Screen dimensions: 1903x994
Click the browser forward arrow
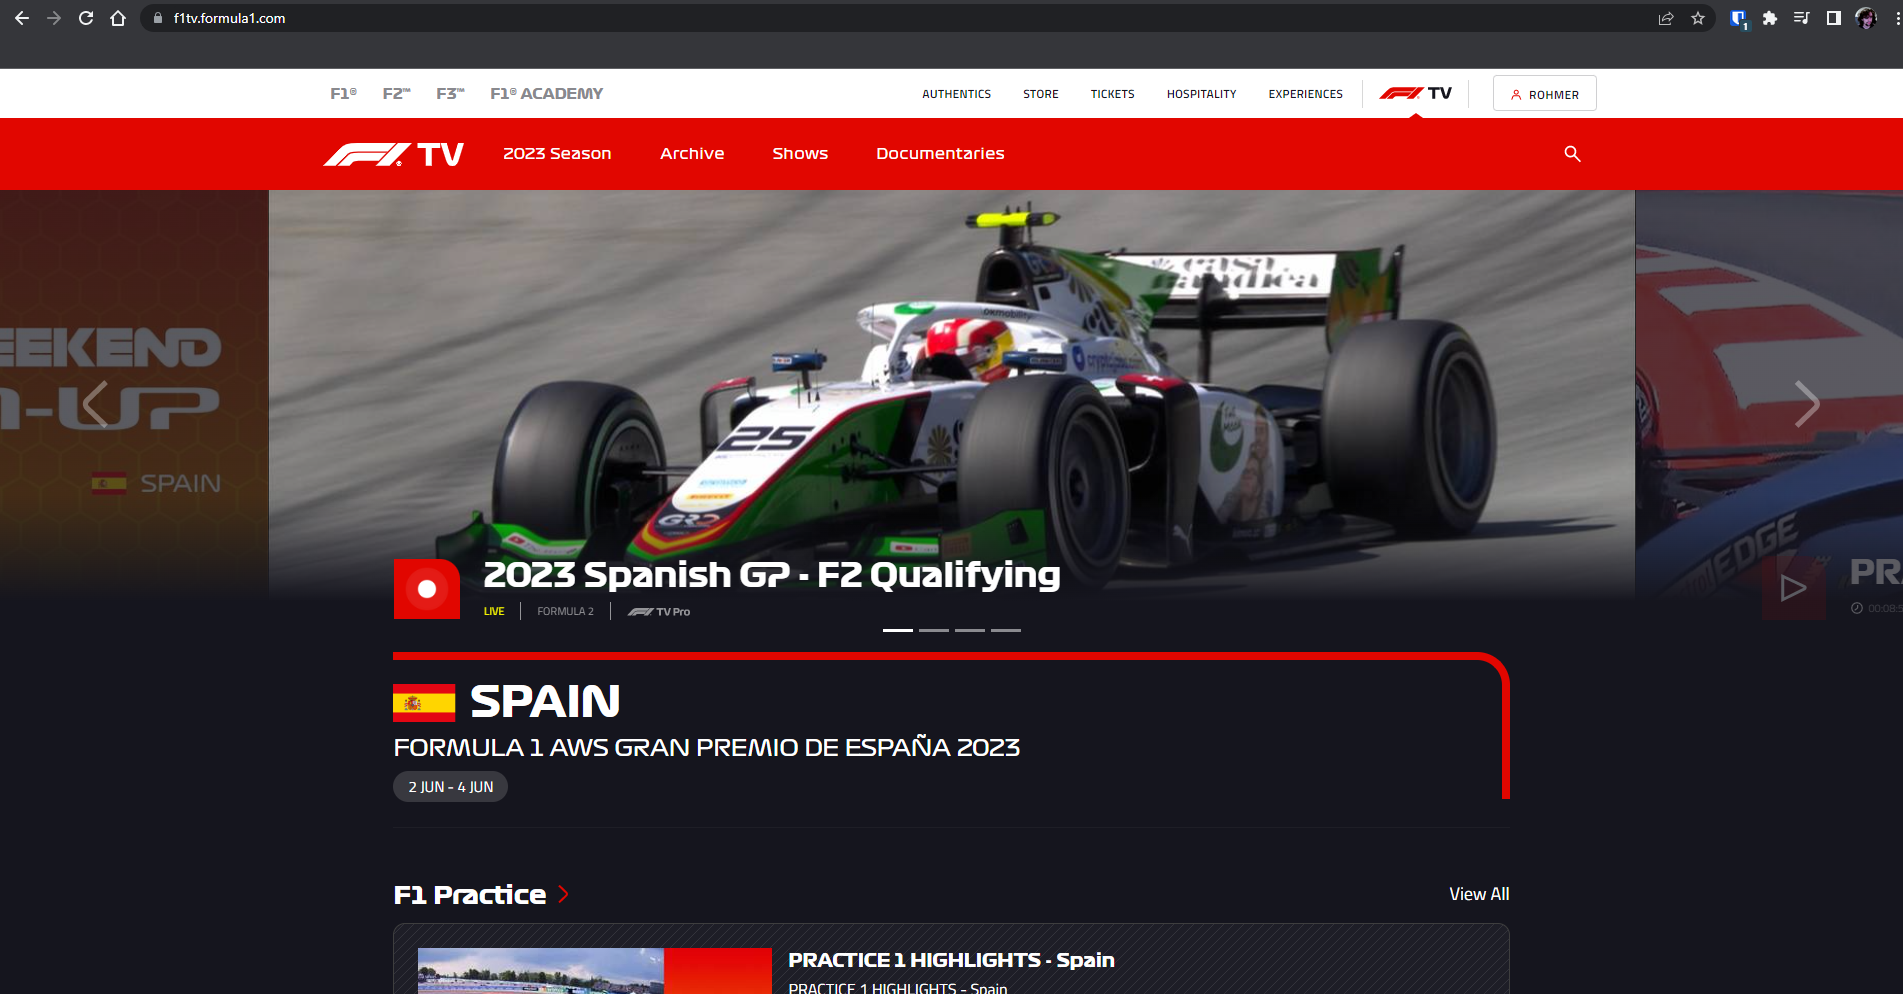(x=54, y=18)
